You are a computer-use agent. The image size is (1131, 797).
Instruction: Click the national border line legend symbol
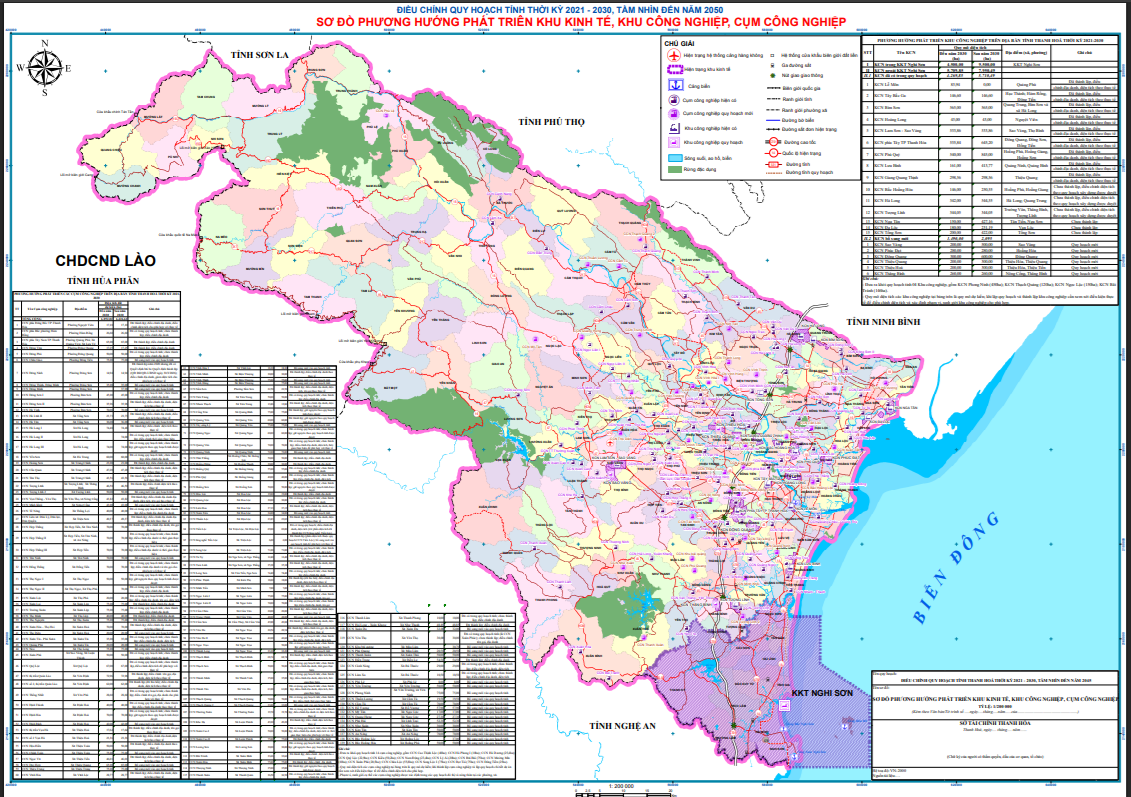click(x=773, y=88)
